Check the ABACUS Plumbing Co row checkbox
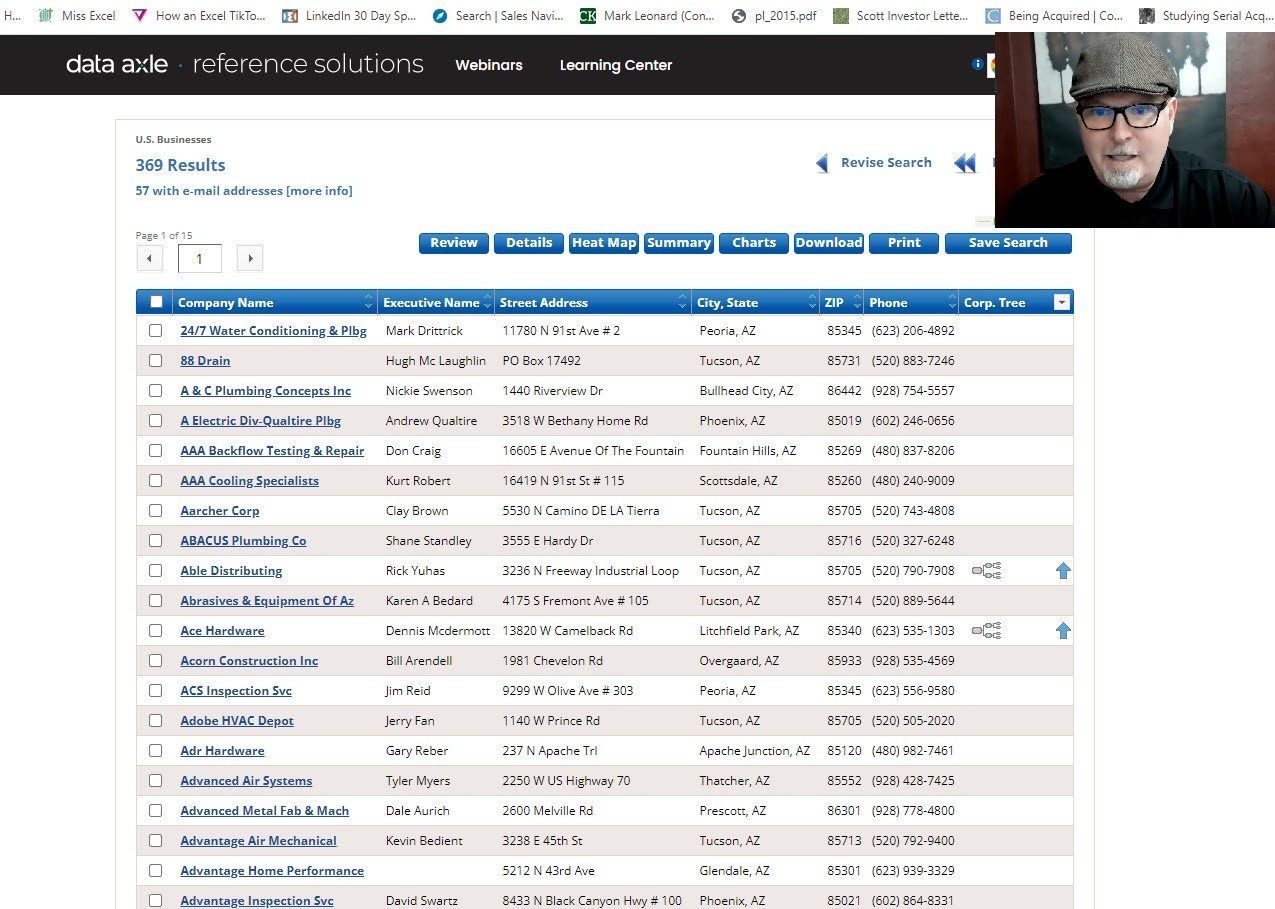Viewport: 1275px width, 909px height. coord(155,541)
